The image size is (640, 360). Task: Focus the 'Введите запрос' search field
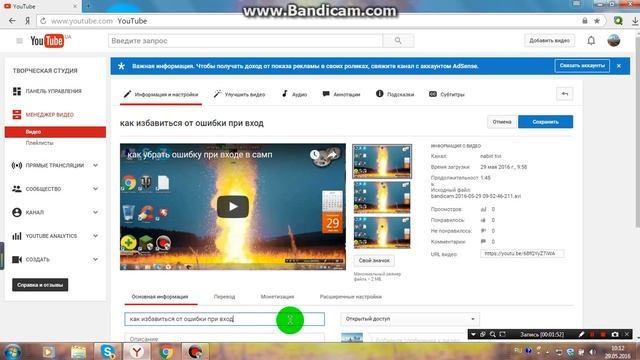(x=245, y=41)
